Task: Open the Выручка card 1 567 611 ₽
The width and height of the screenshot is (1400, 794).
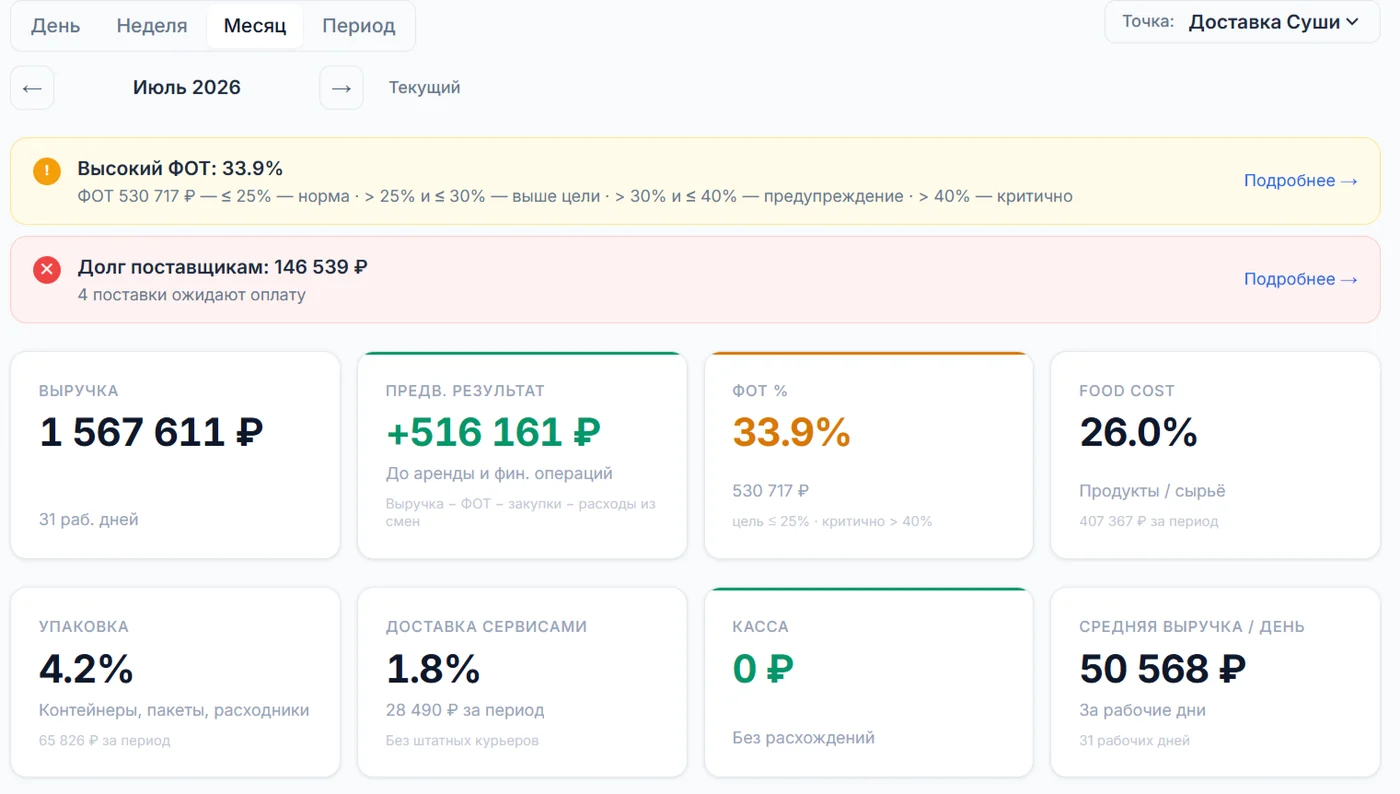Action: click(x=175, y=455)
